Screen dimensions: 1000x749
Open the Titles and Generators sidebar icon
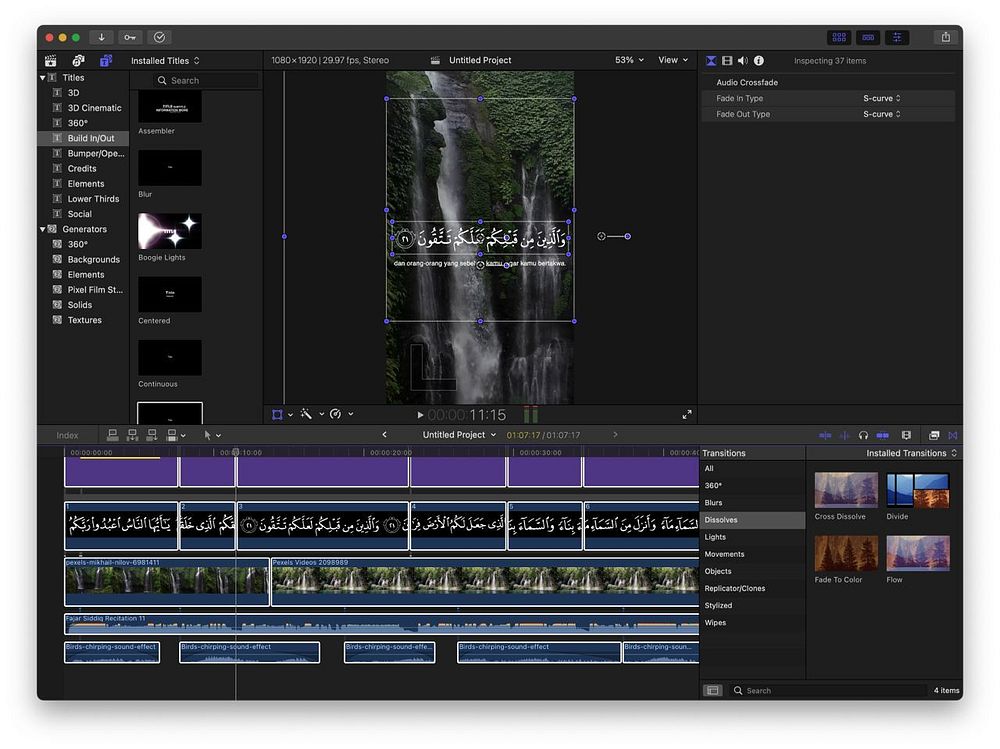point(105,61)
